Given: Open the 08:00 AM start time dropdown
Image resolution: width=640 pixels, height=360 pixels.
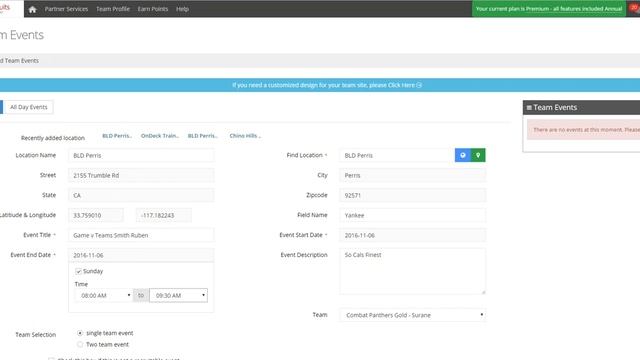Looking at the screenshot, I should tap(103, 296).
